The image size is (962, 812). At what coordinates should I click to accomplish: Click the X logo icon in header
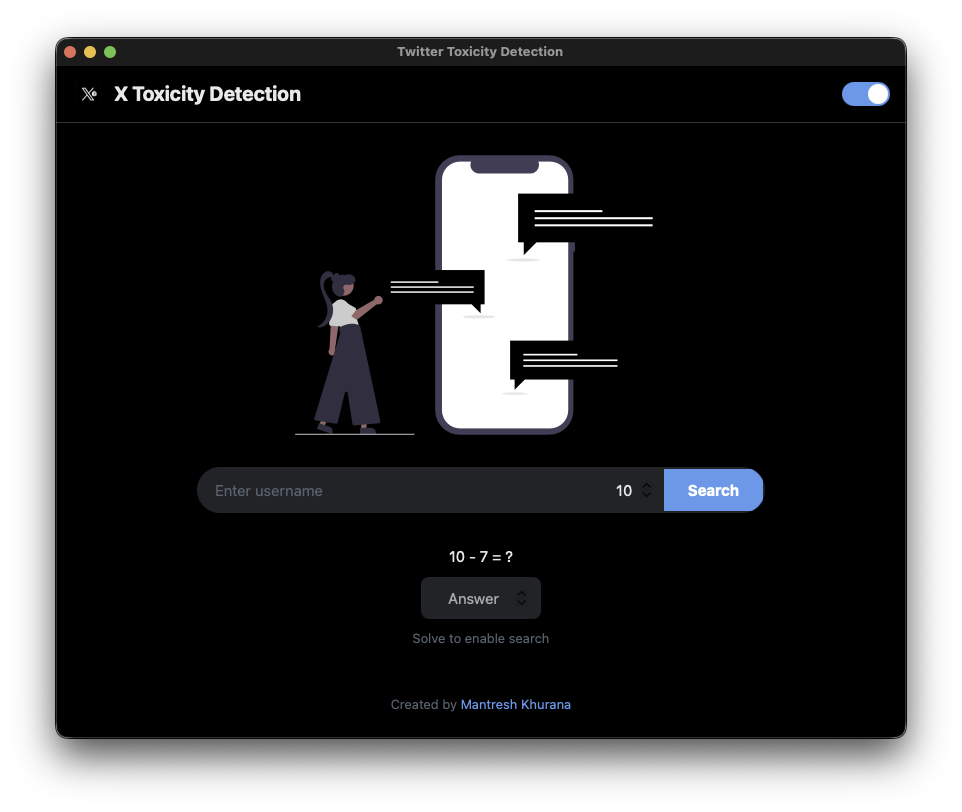89,94
